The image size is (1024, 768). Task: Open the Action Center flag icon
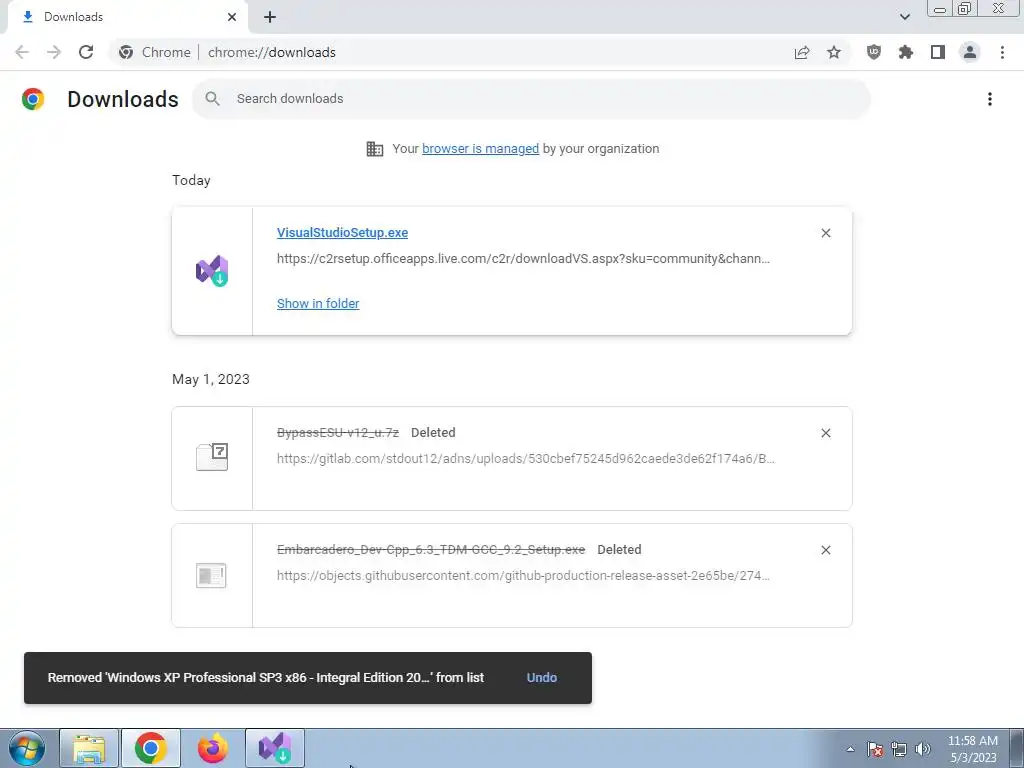875,749
